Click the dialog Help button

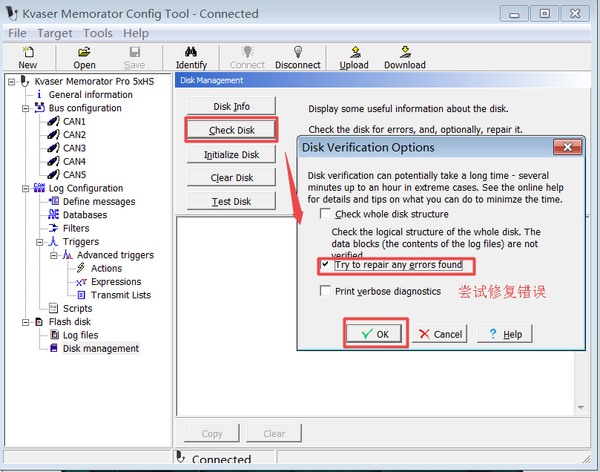click(505, 334)
